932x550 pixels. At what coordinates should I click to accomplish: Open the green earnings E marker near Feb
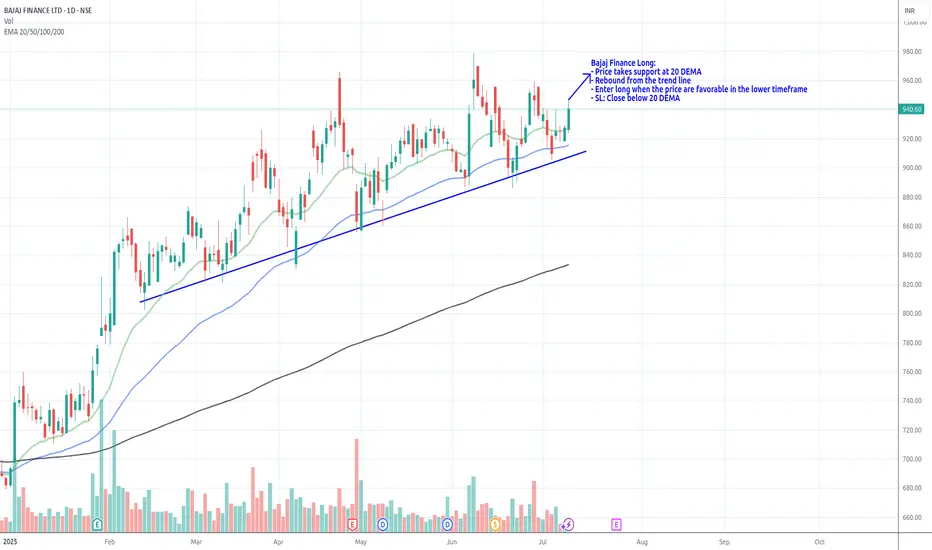click(97, 524)
